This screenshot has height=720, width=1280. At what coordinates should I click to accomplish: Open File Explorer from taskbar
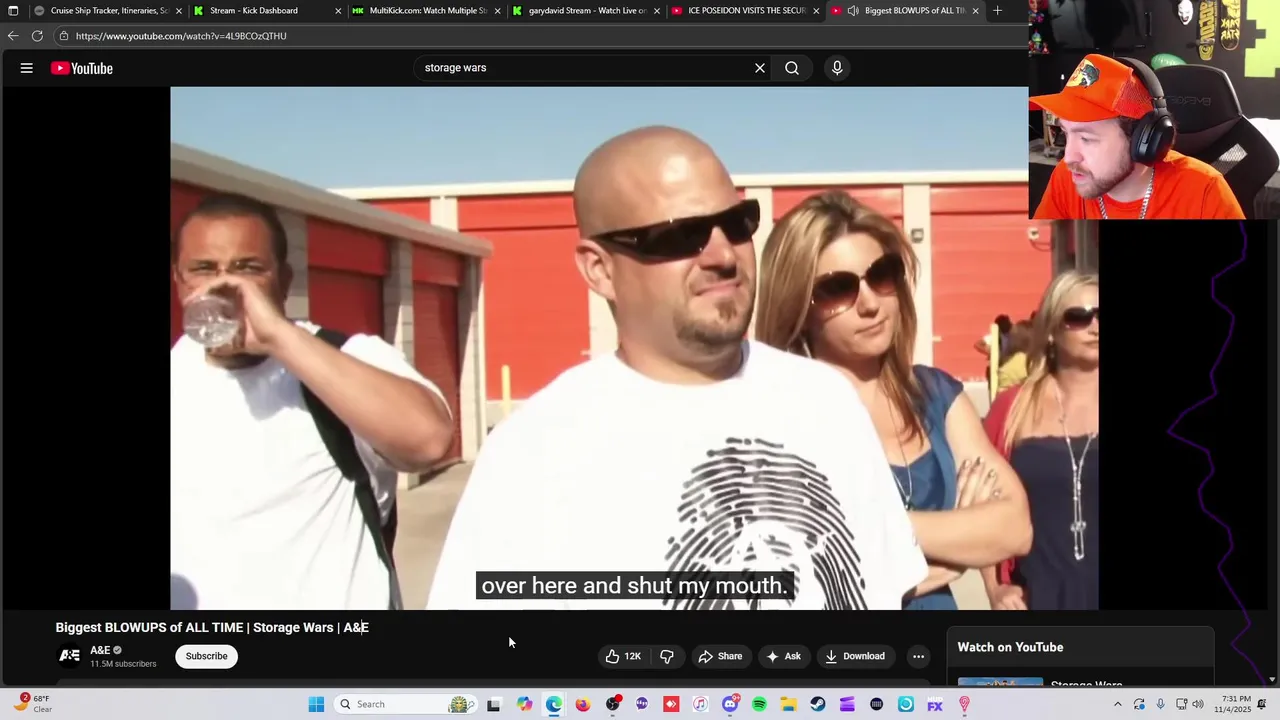point(788,704)
